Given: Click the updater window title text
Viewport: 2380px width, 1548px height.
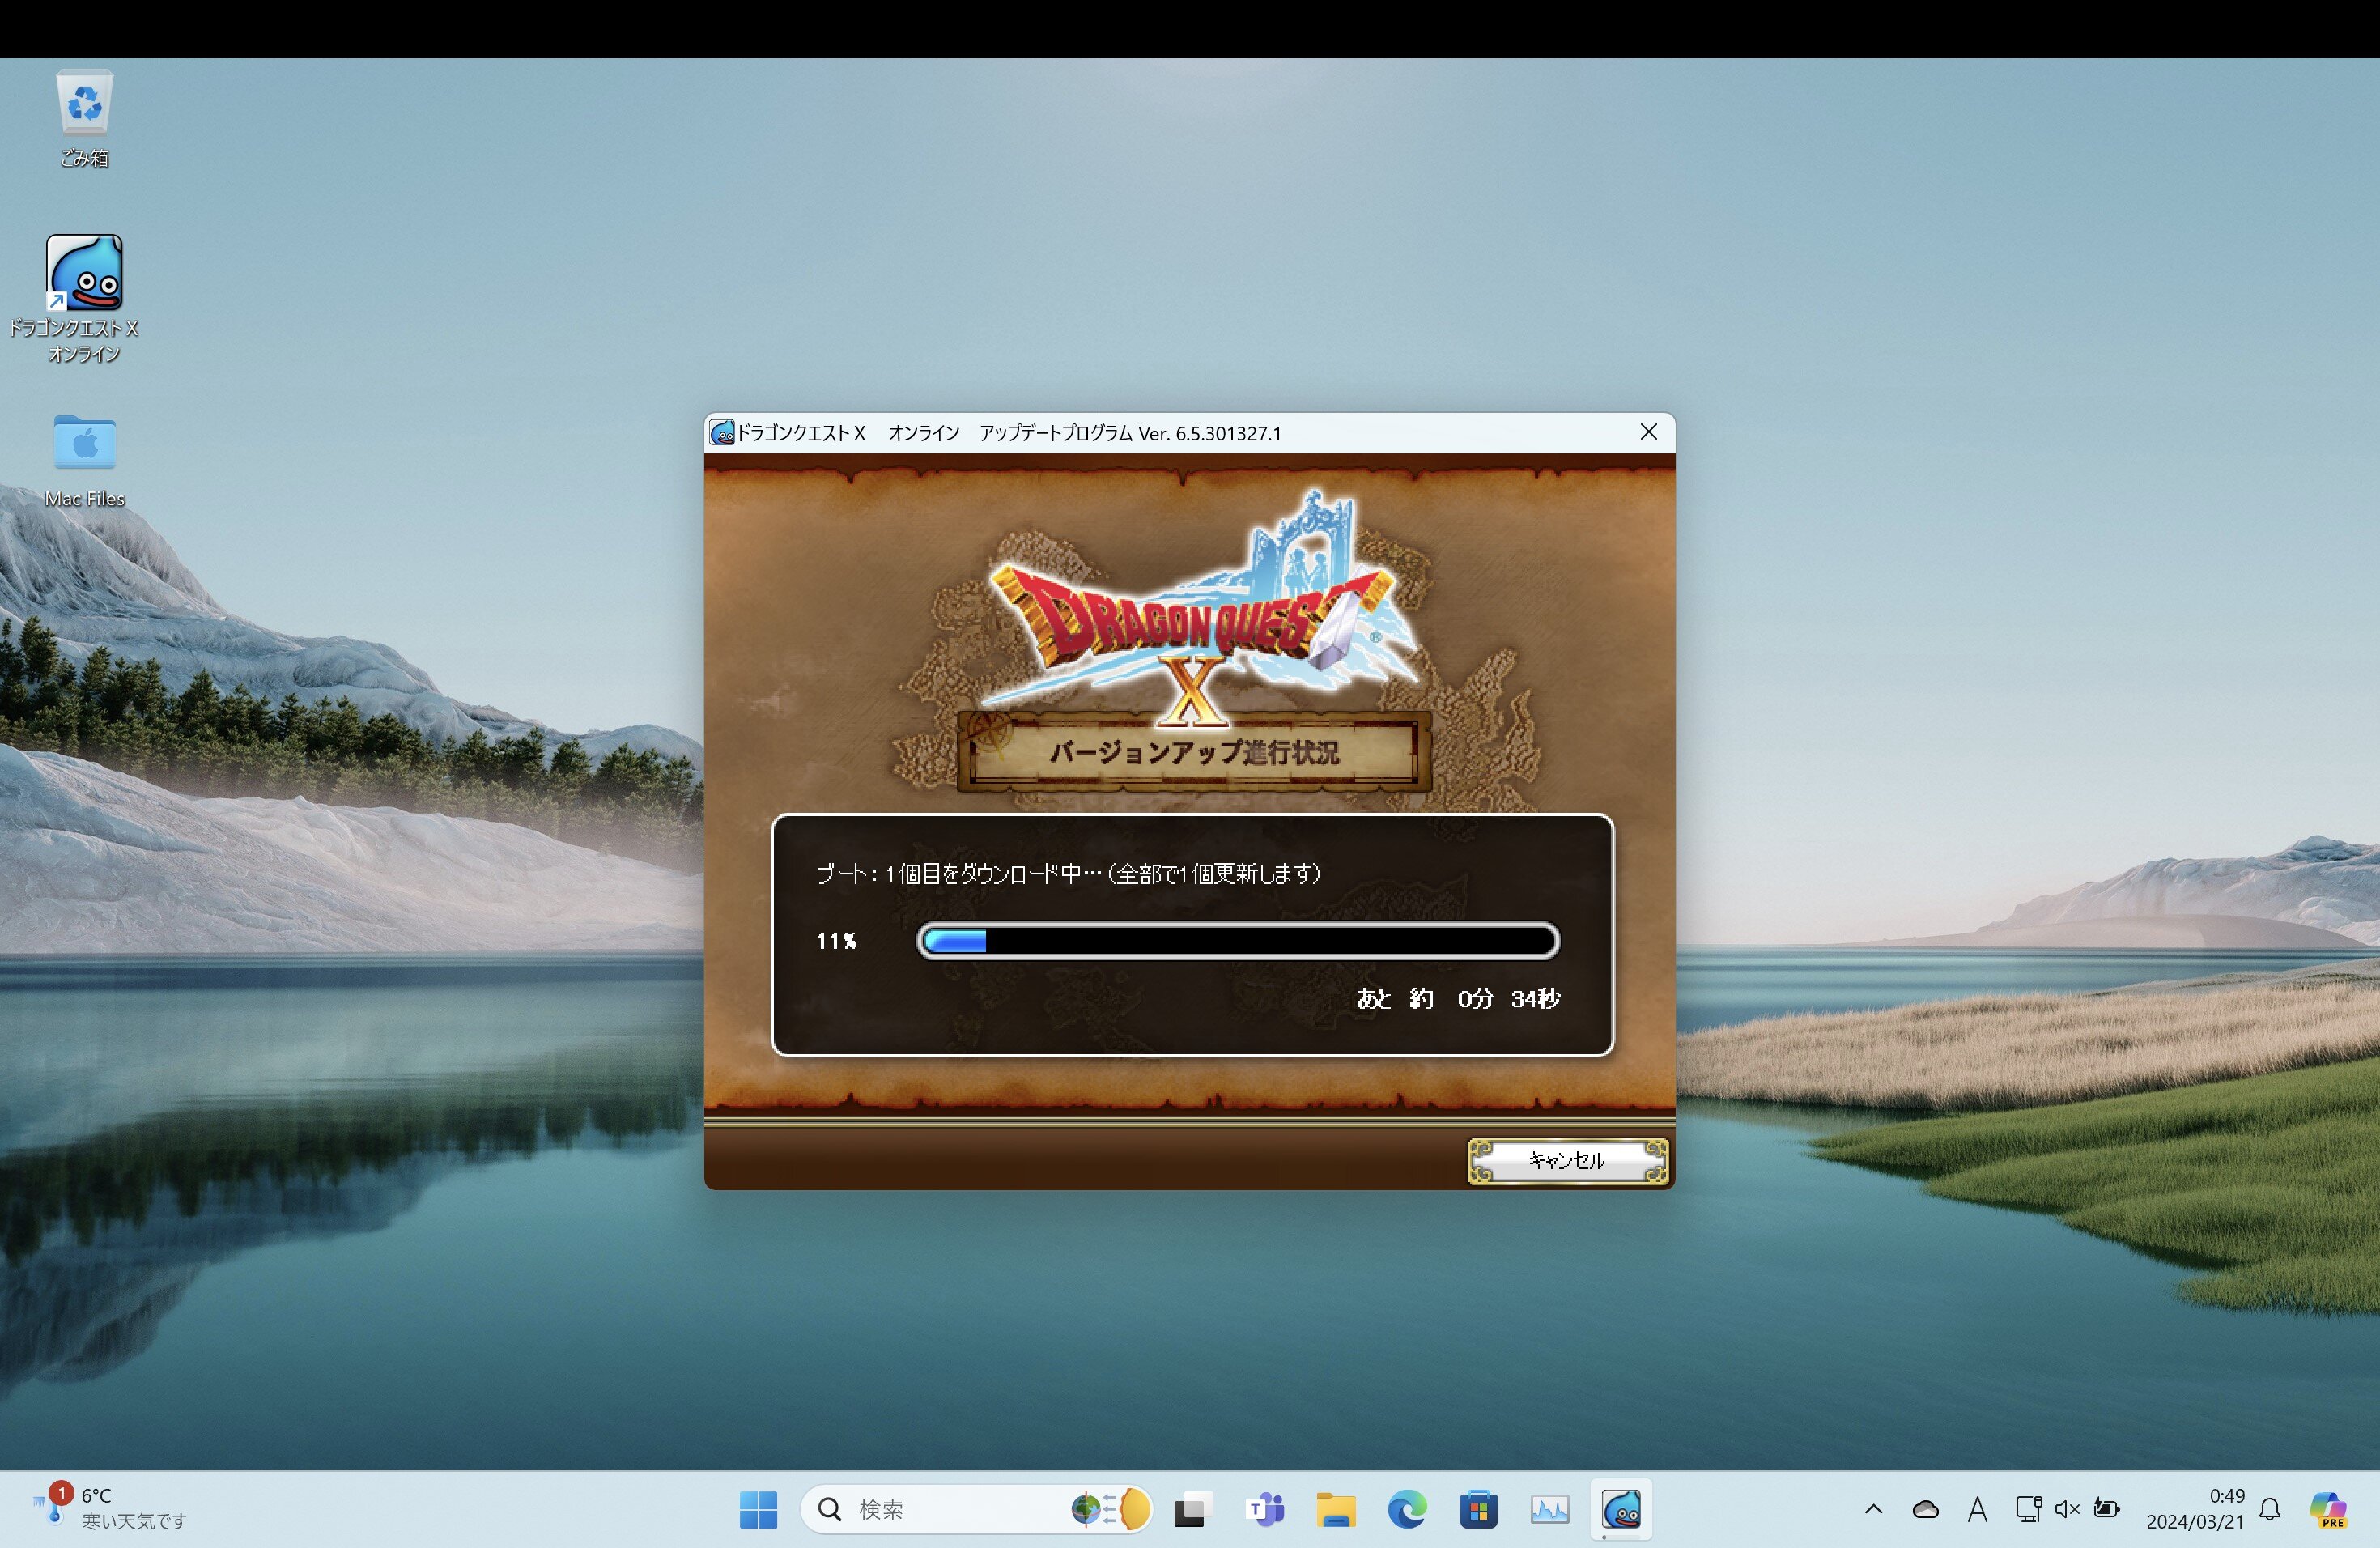Looking at the screenshot, I should [x=1009, y=433].
